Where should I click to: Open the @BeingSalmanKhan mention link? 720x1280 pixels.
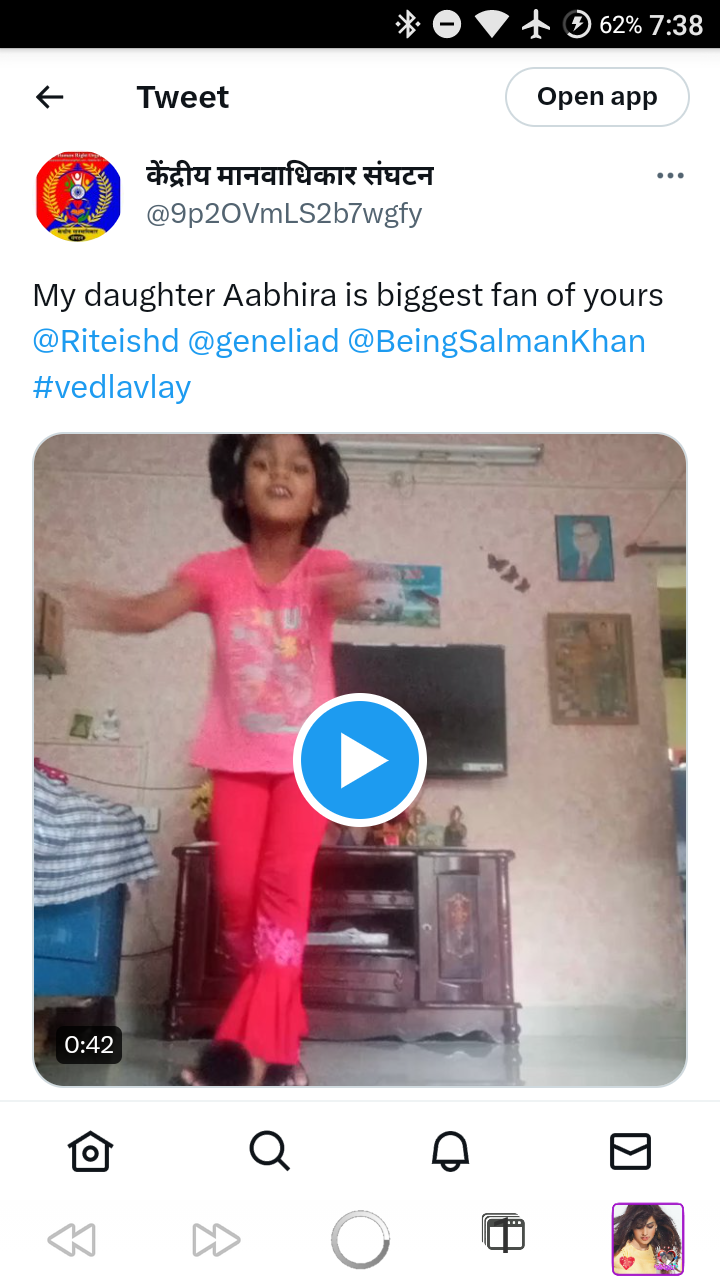click(x=497, y=341)
